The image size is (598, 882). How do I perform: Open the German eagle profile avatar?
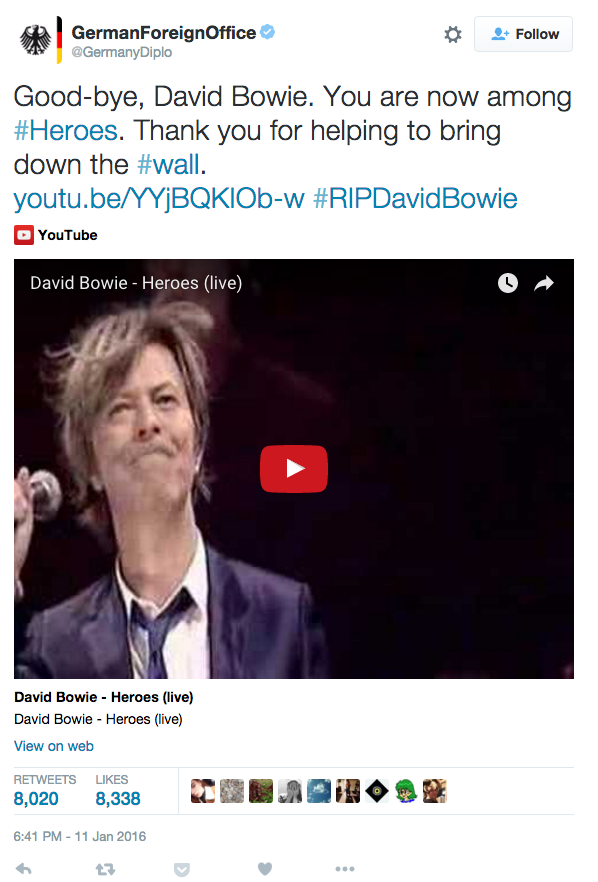point(35,40)
